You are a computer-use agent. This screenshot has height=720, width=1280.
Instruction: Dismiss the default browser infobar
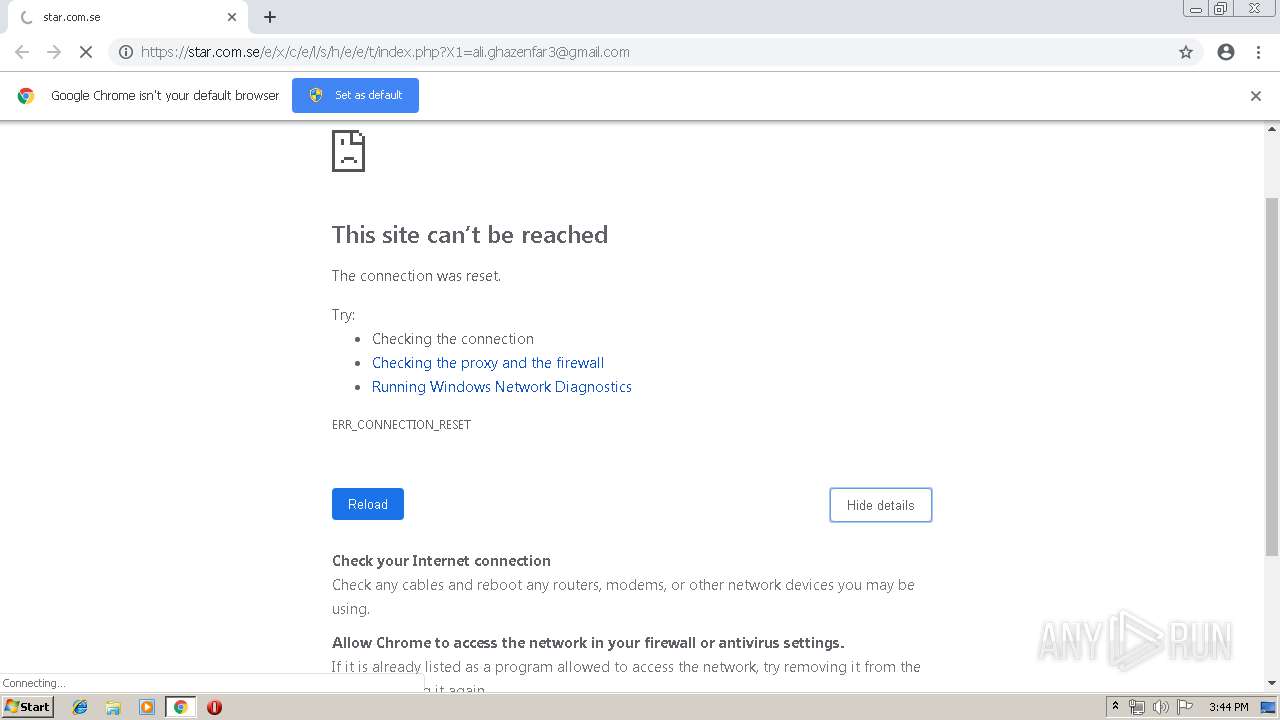coord(1256,96)
